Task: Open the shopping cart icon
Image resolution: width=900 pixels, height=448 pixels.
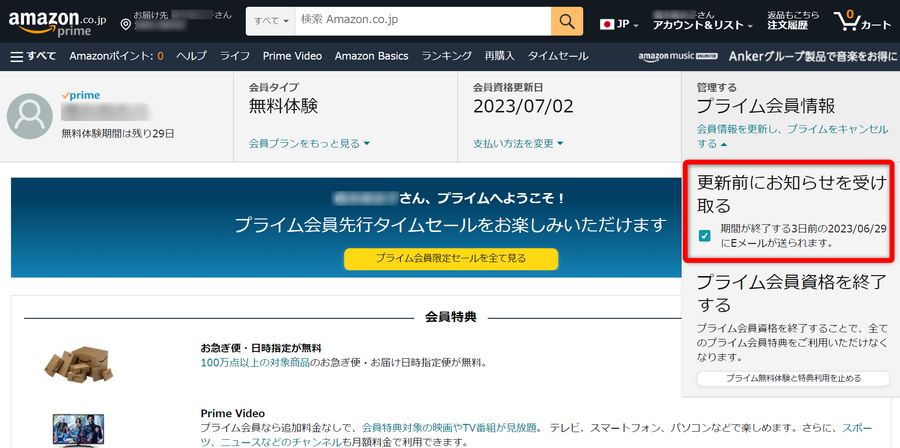Action: coord(845,21)
